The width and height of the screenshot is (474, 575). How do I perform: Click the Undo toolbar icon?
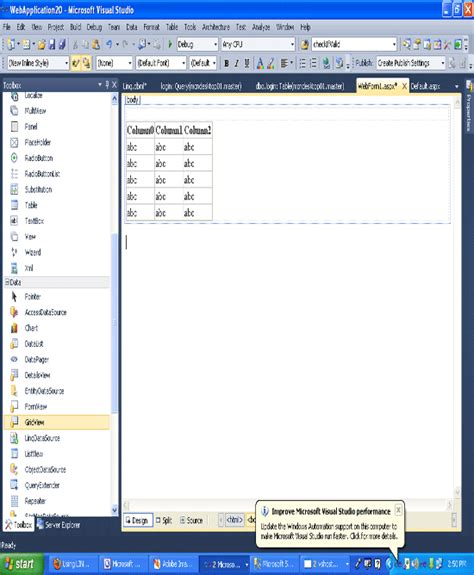tap(109, 44)
